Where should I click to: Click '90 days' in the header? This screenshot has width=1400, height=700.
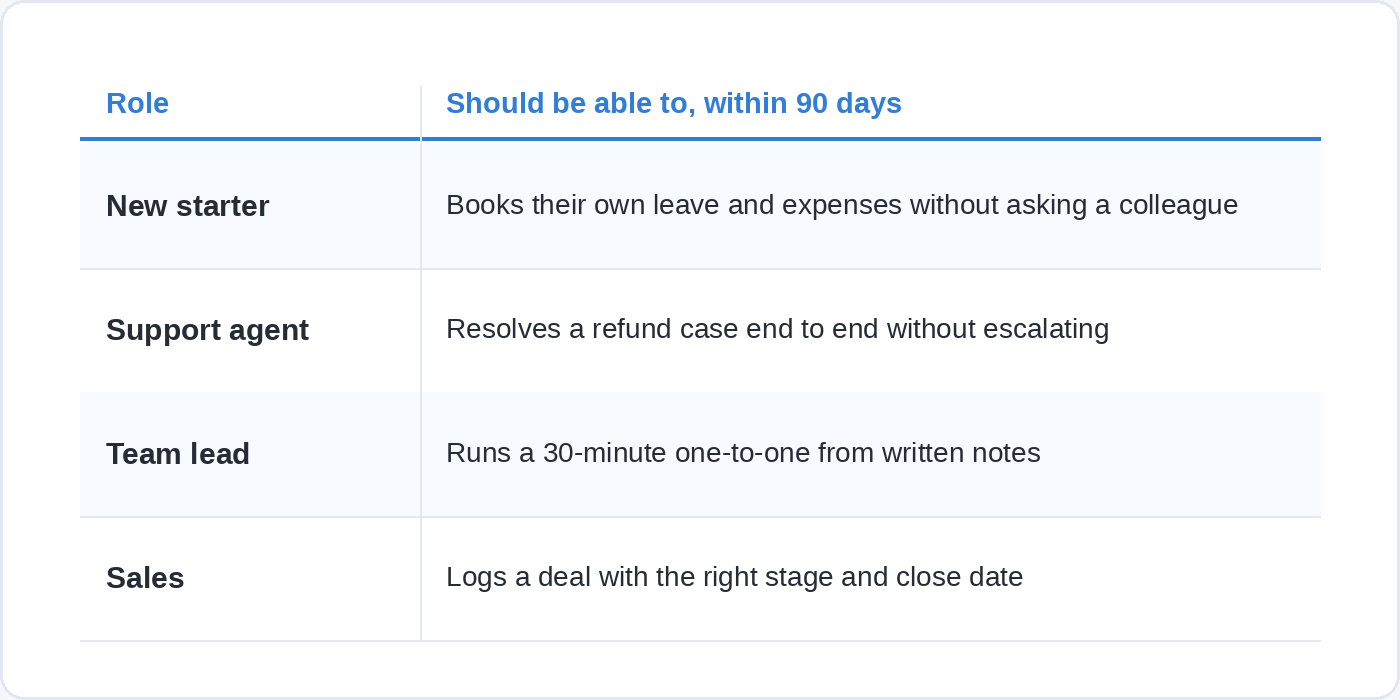point(849,103)
